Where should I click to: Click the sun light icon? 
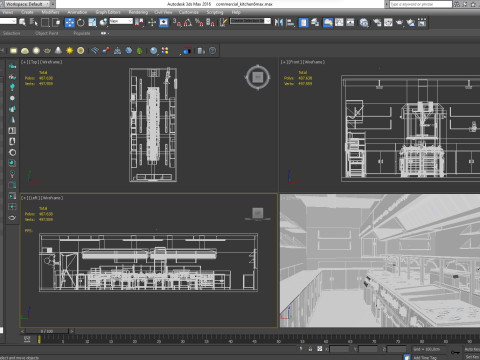[x=69, y=51]
